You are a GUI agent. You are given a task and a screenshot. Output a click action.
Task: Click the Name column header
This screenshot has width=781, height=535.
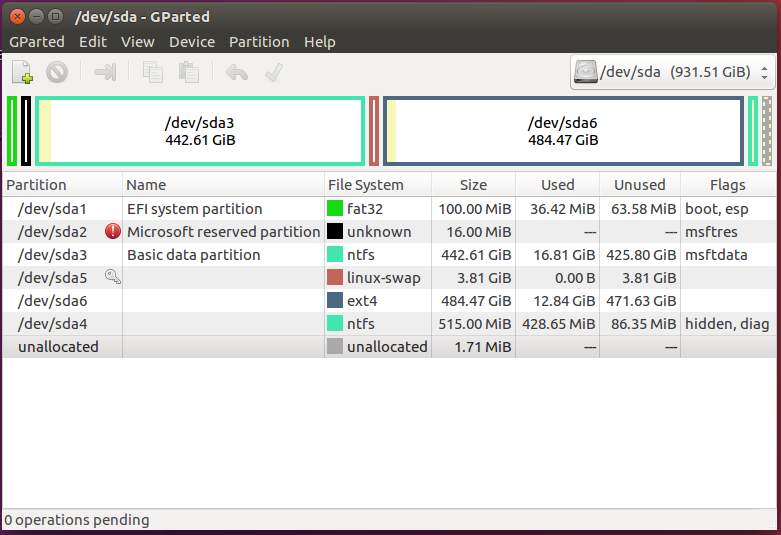(x=224, y=185)
